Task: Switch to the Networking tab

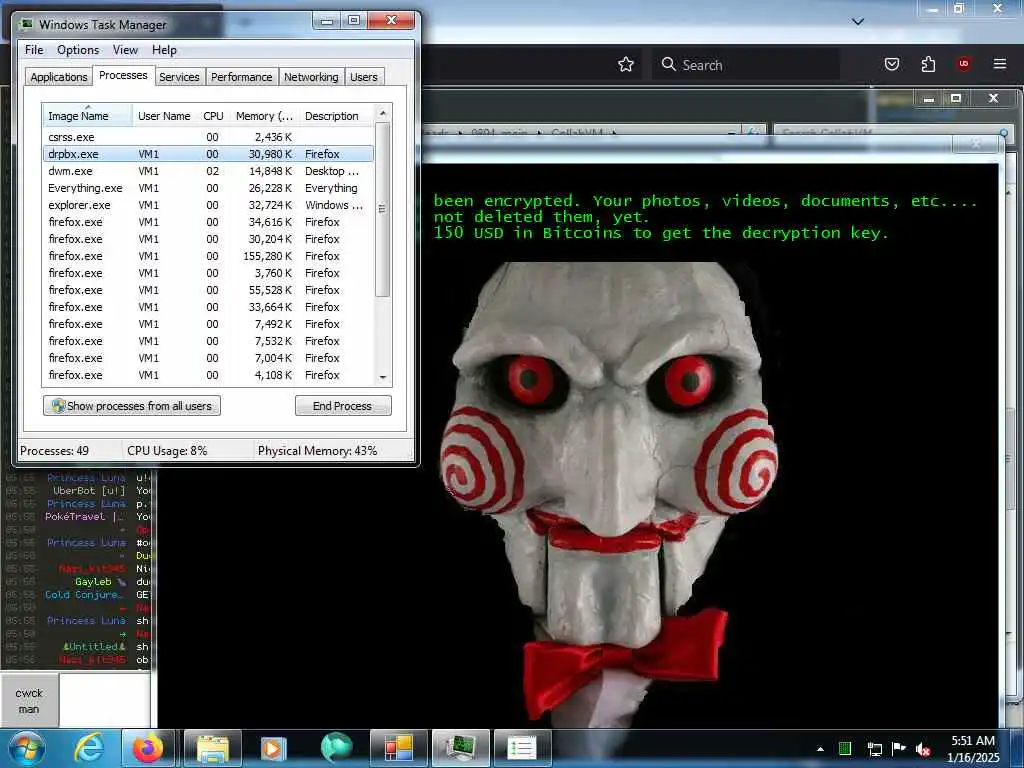Action: pyautogui.click(x=311, y=77)
